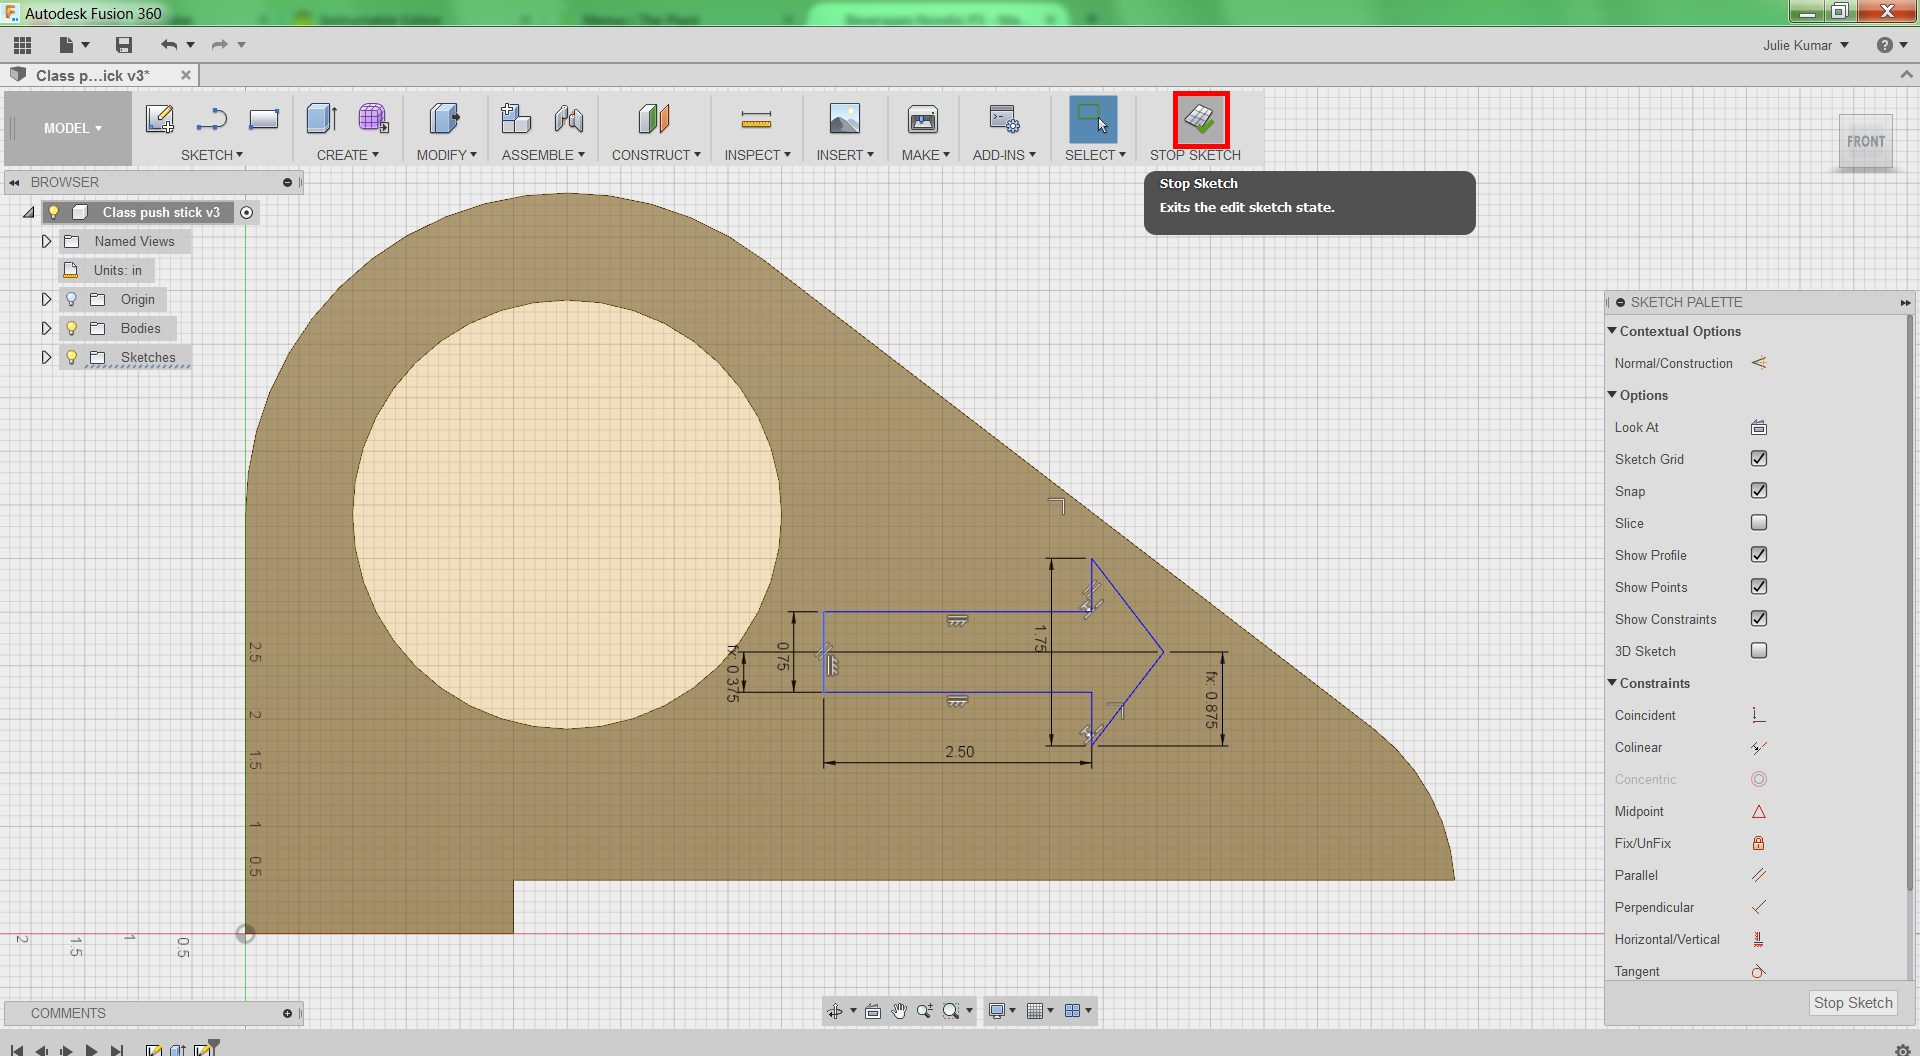Select the Create Sketch icon
This screenshot has width=1920, height=1056.
[160, 120]
